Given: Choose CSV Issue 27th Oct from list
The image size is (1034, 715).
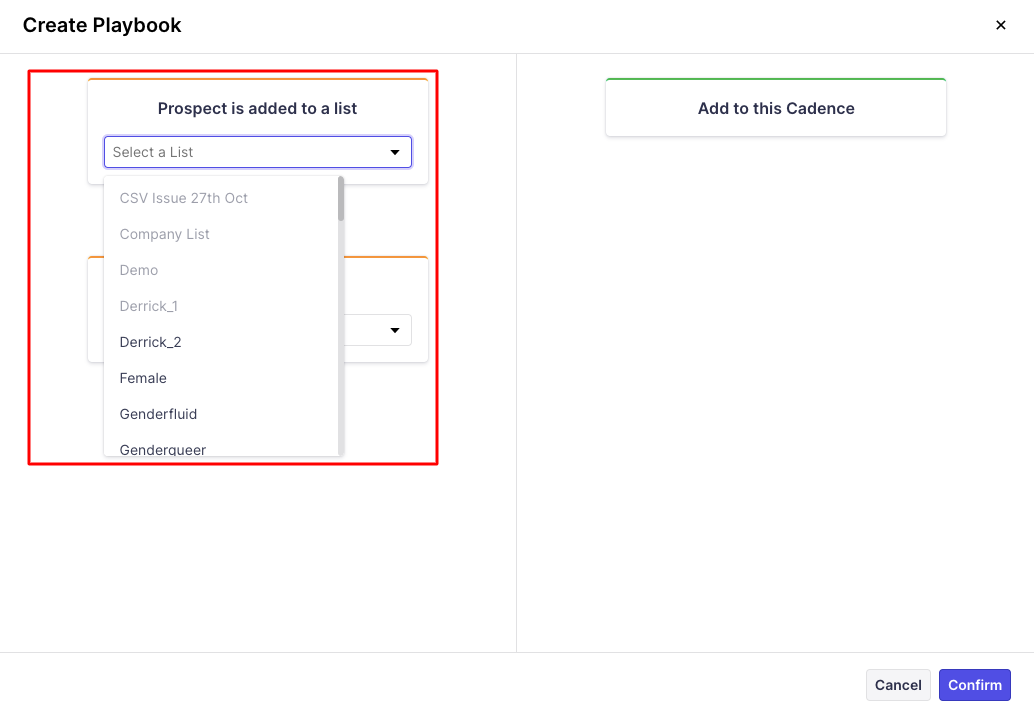Looking at the screenshot, I should (x=184, y=198).
